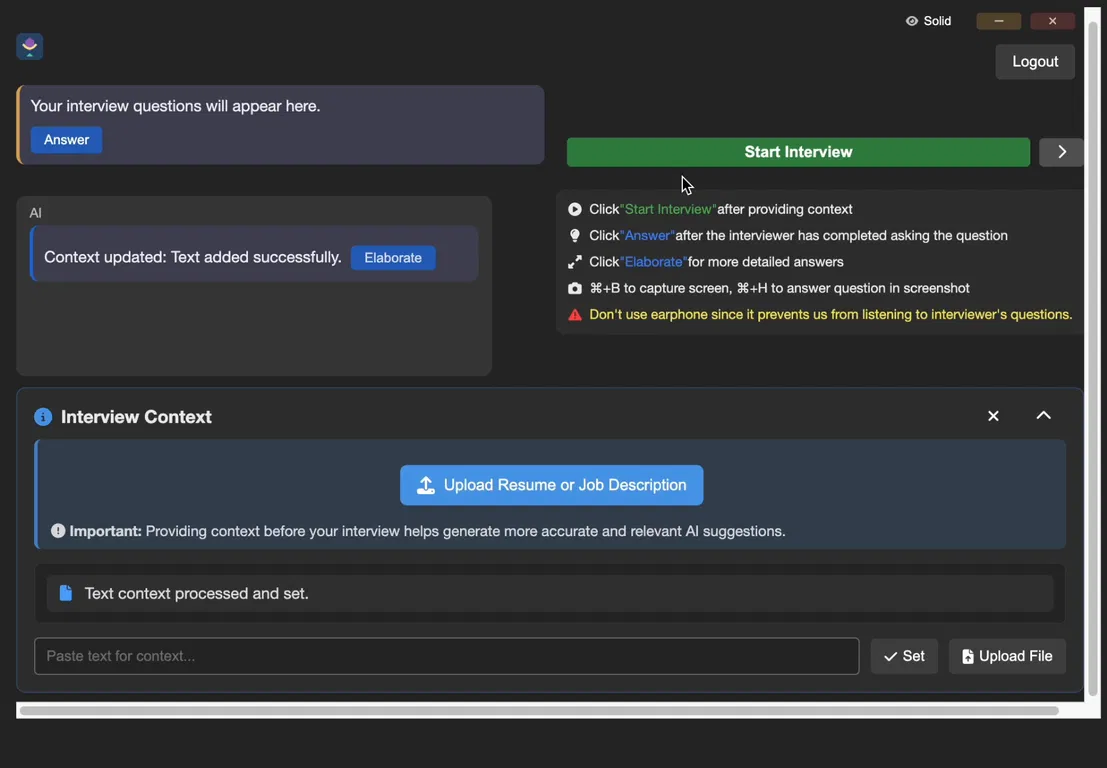Click "Your interview questions will appear here." text
The image size is (1107, 768).
click(x=175, y=106)
